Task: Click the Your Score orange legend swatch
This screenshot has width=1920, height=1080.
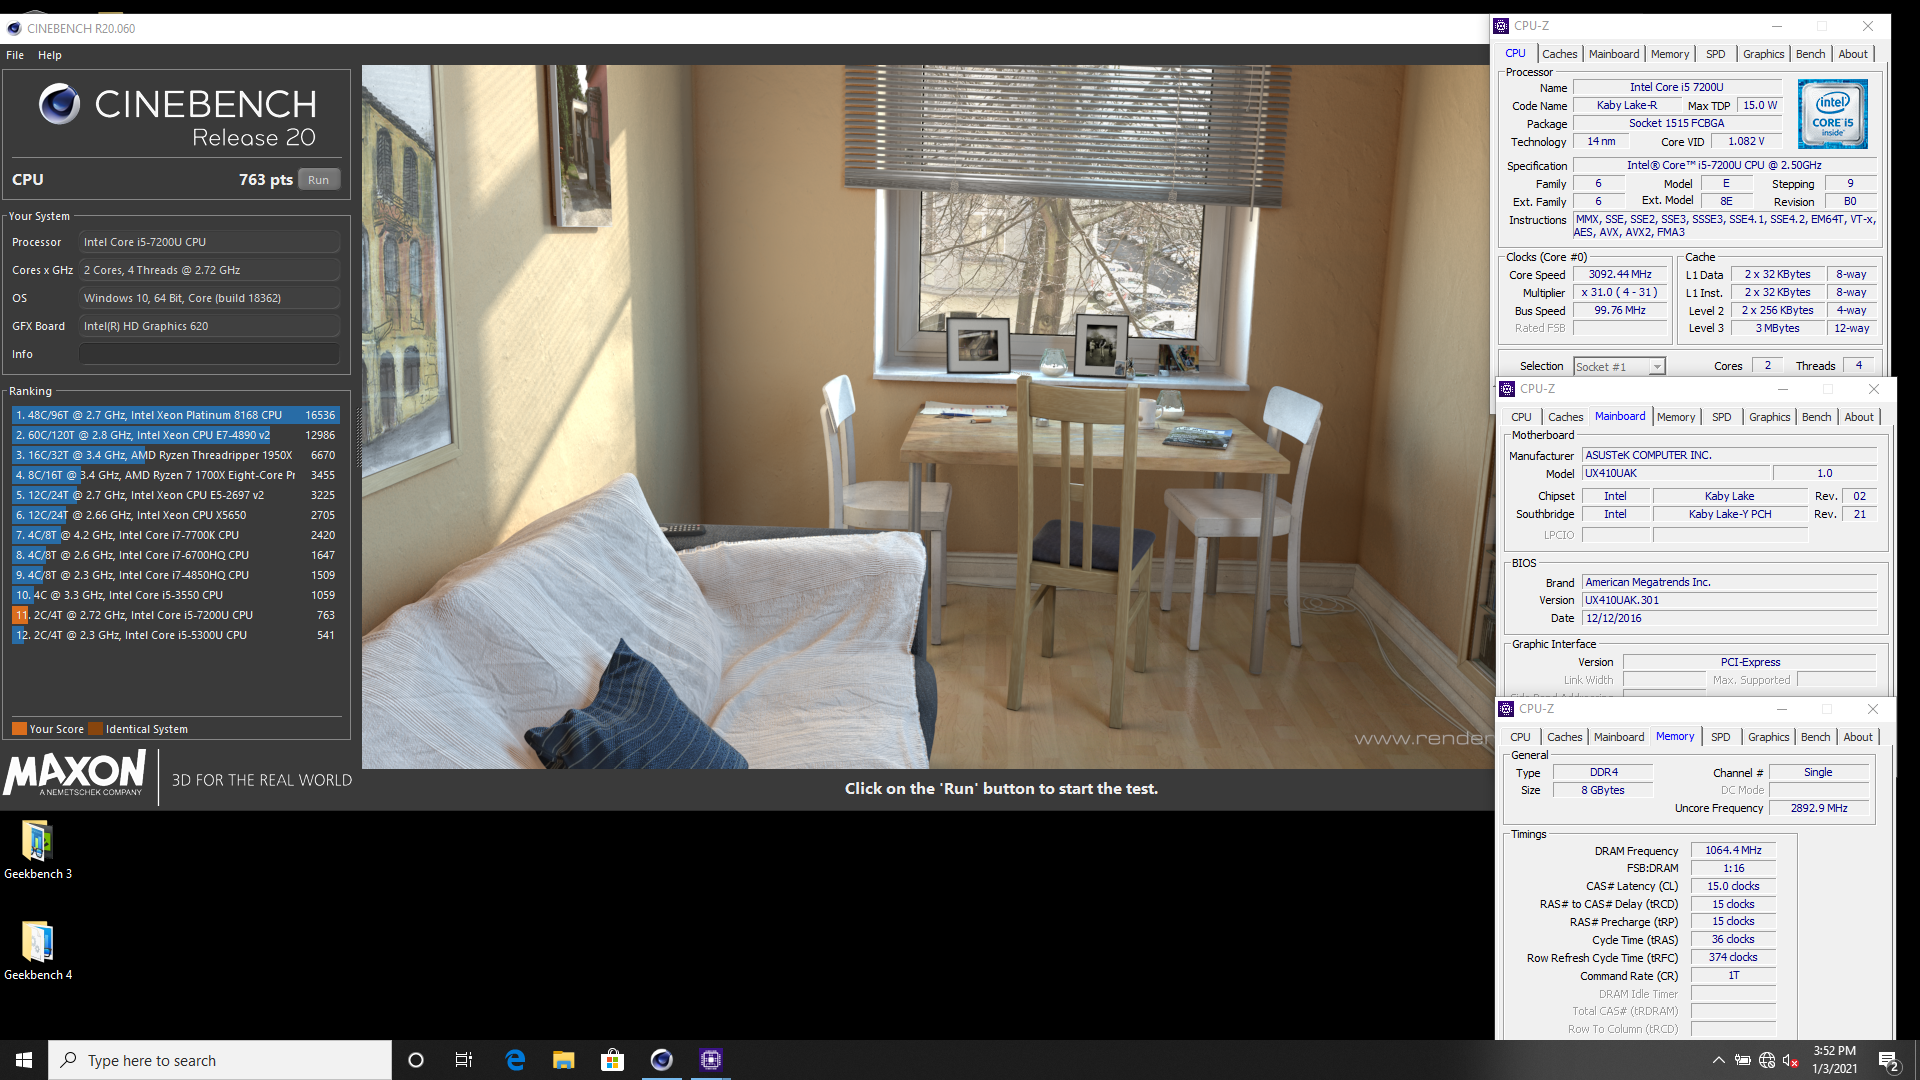Action: 19,729
